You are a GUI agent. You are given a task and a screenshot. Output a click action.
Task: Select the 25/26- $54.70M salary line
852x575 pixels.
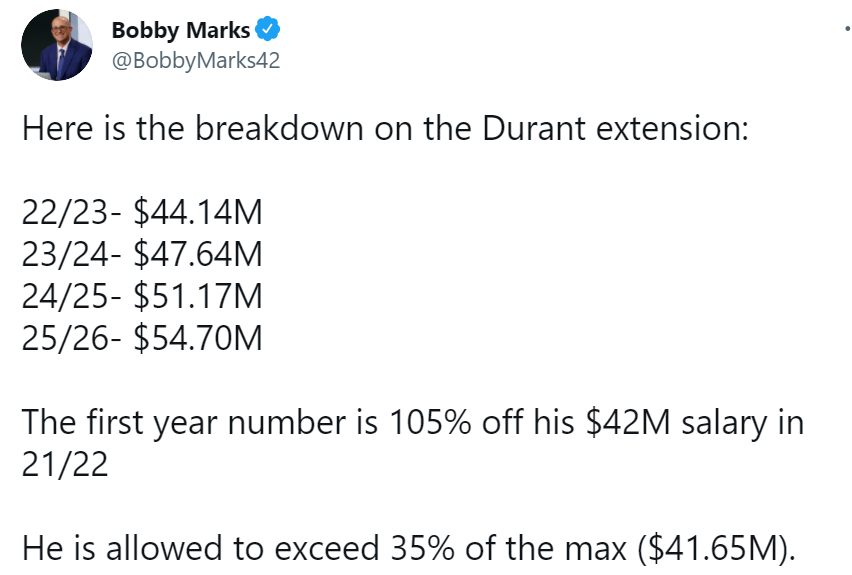(142, 338)
